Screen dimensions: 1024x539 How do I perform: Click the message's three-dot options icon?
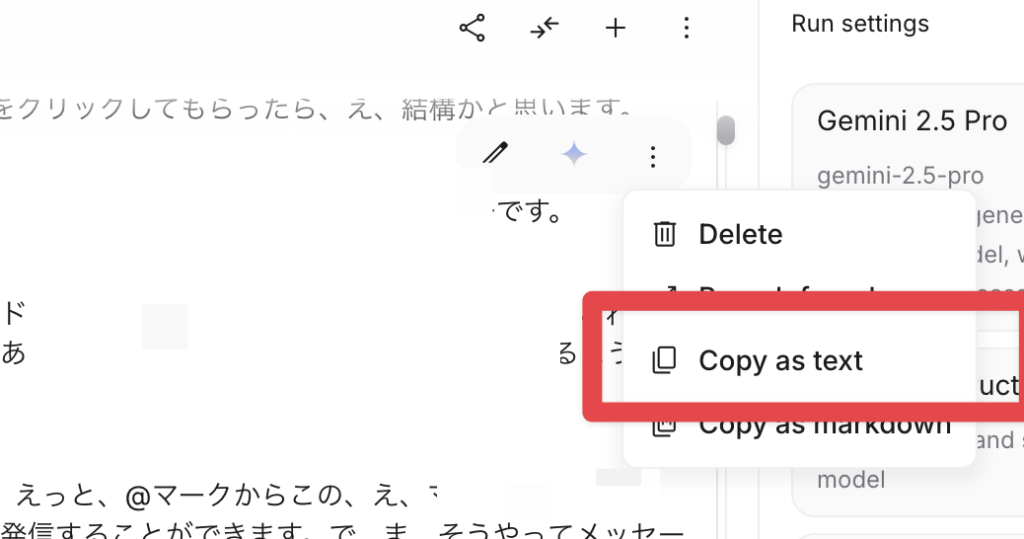[652, 156]
